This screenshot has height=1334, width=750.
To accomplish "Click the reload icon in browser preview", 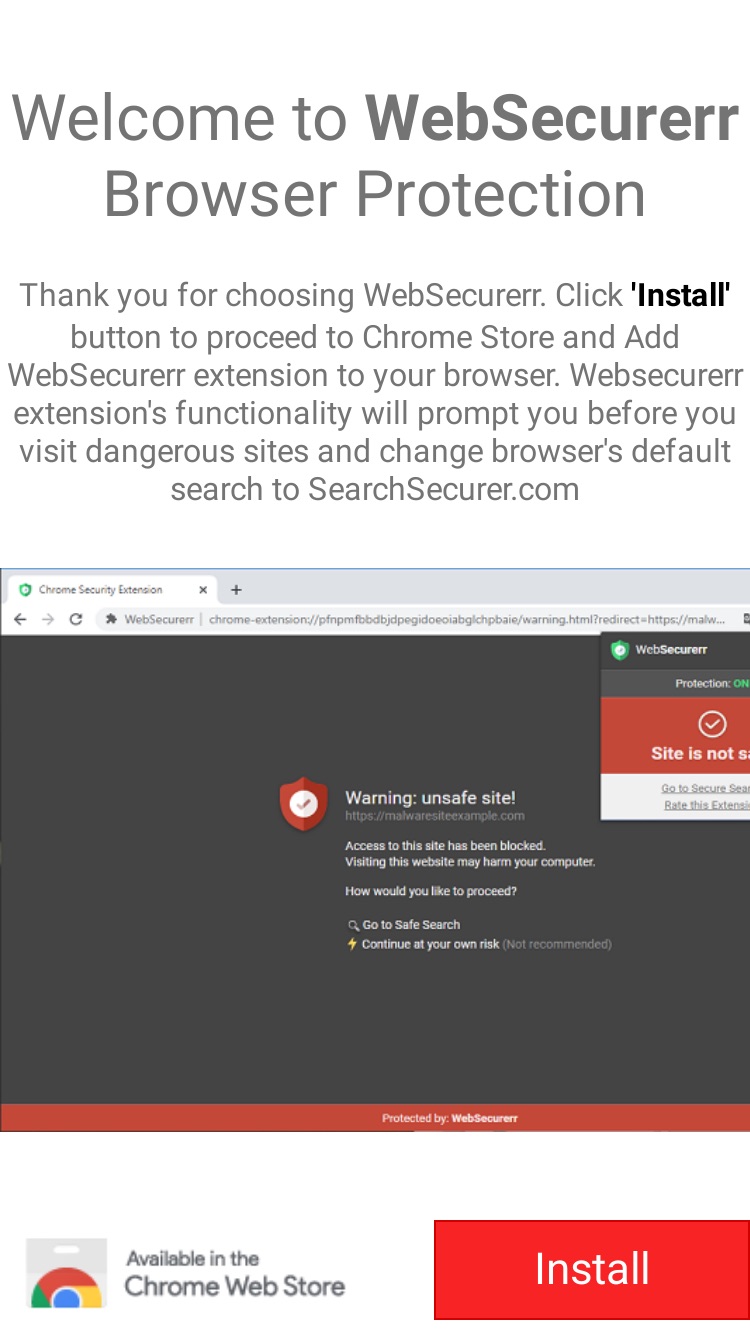I will coord(75,620).
